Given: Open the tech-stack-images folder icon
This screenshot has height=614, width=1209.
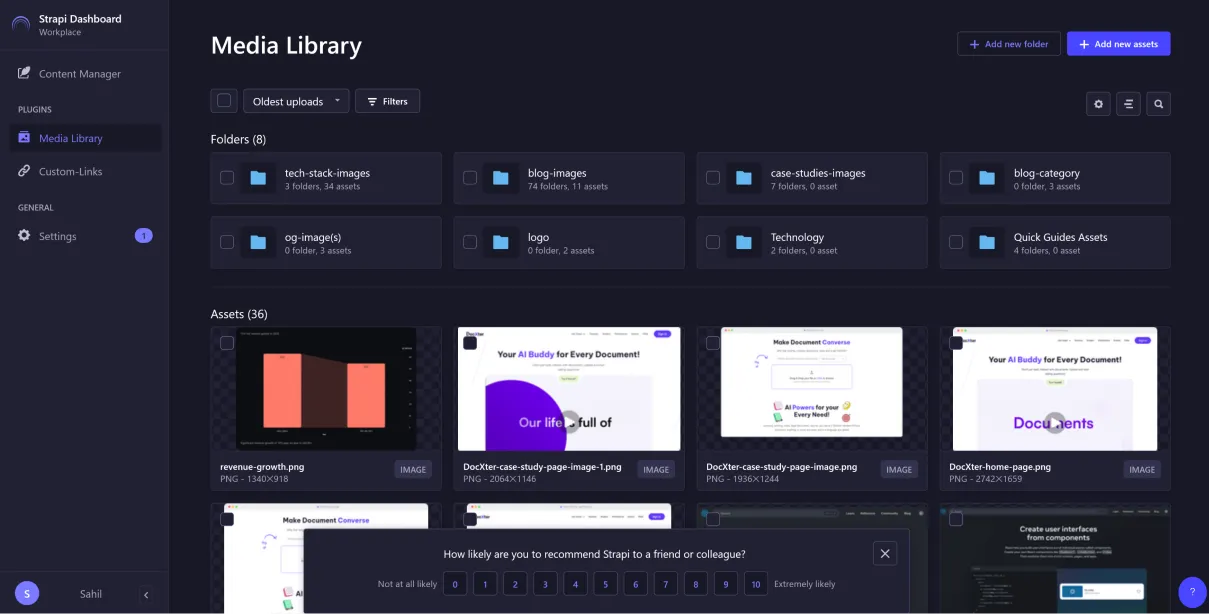Looking at the screenshot, I should [x=258, y=178].
